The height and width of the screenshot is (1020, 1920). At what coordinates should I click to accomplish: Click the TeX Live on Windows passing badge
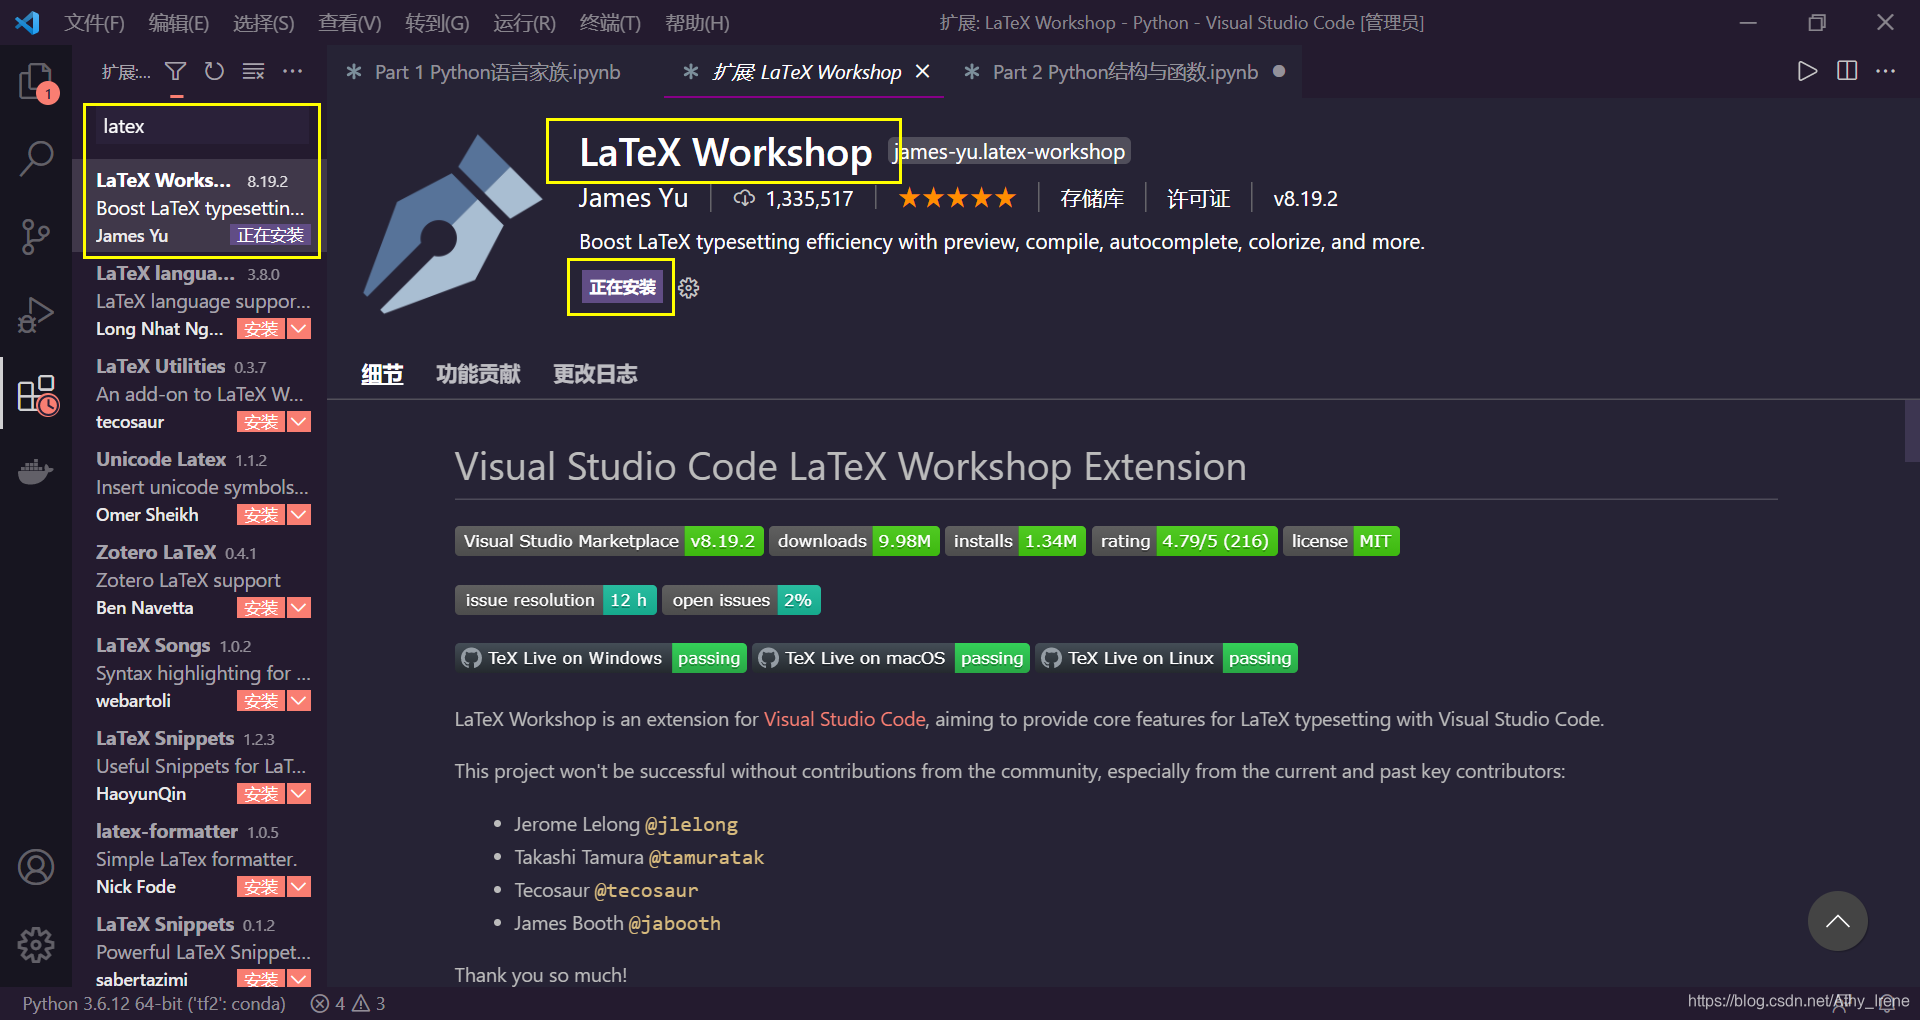pyautogui.click(x=601, y=658)
